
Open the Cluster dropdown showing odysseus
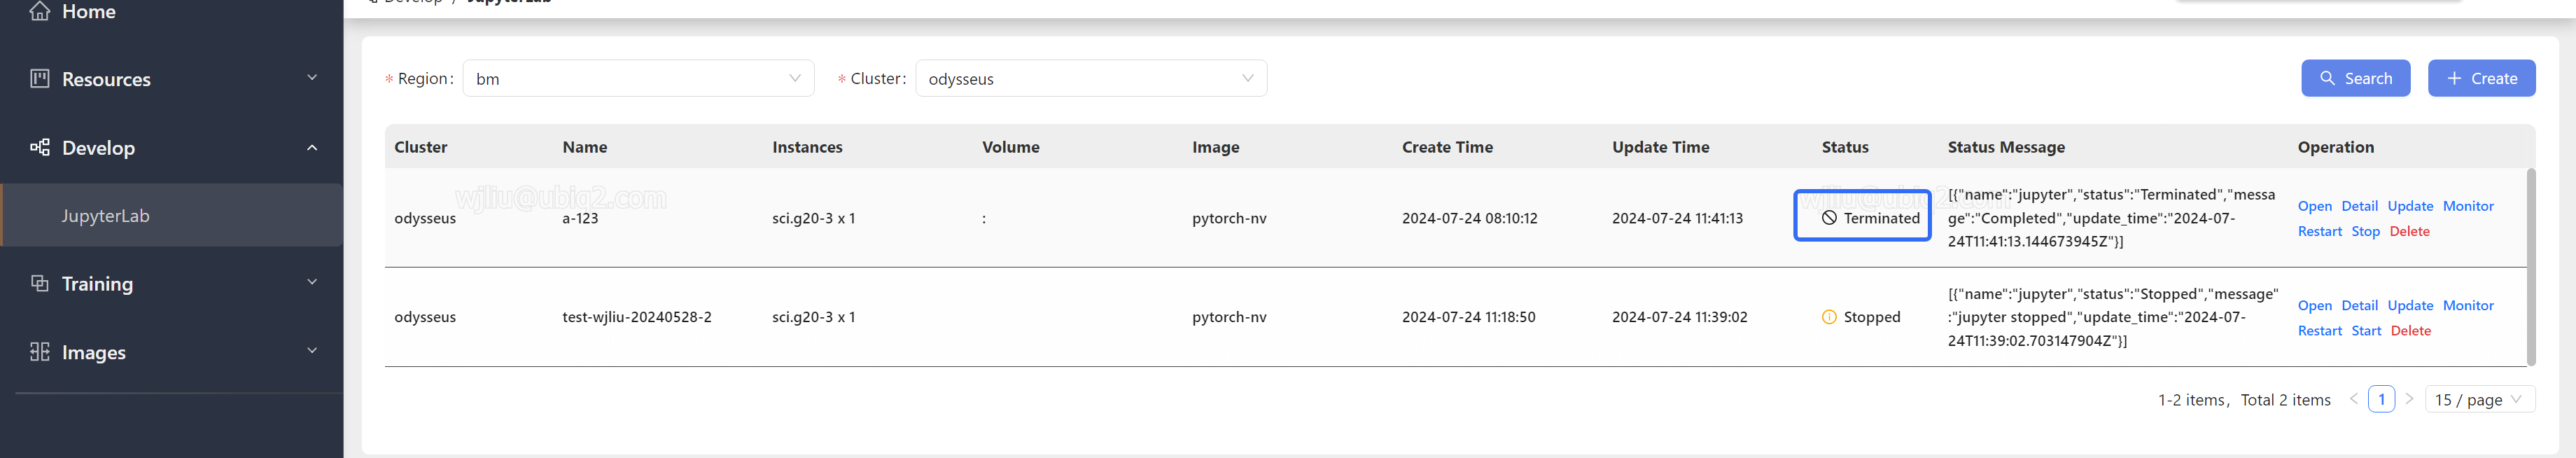[x=1091, y=78]
